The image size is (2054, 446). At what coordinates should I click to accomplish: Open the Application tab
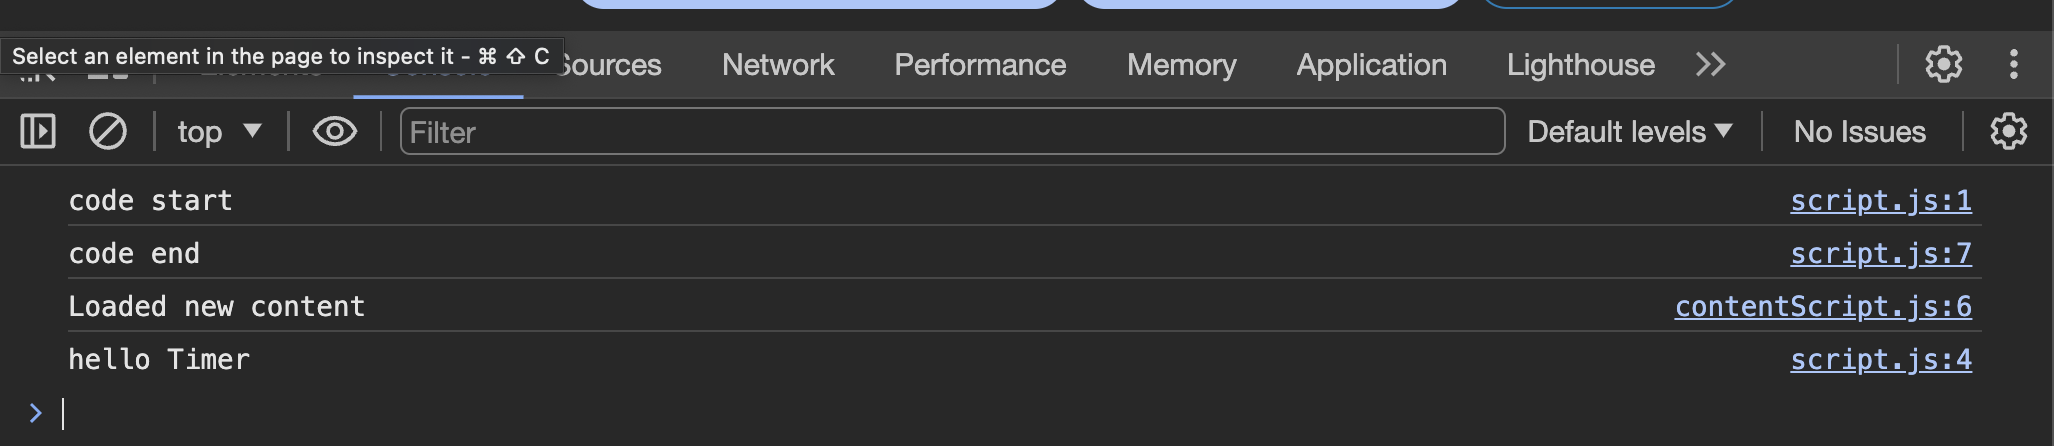(1372, 65)
